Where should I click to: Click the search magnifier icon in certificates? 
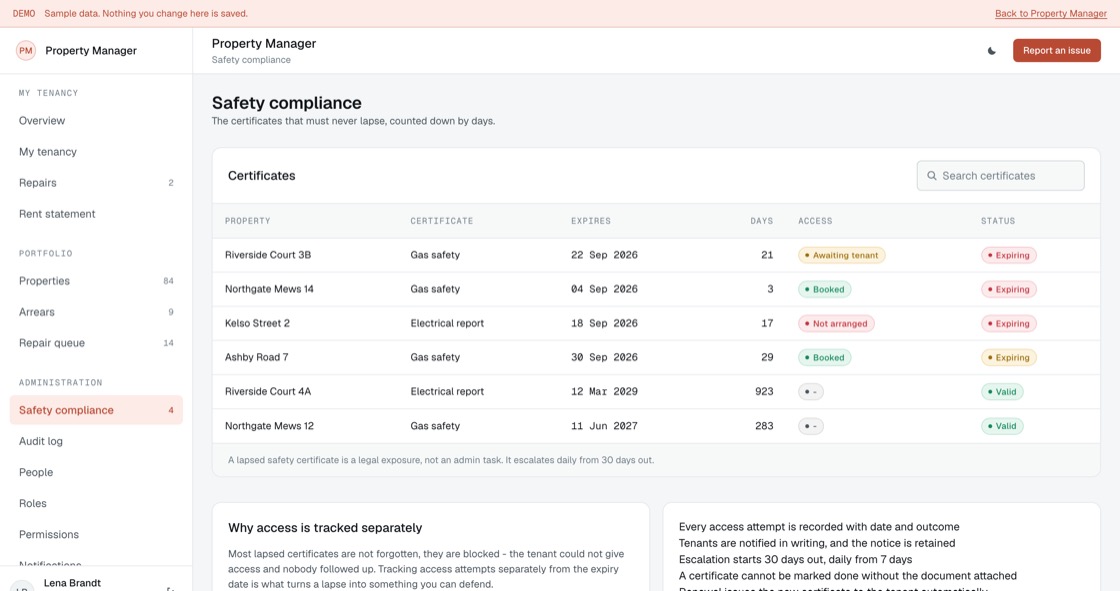coord(931,176)
